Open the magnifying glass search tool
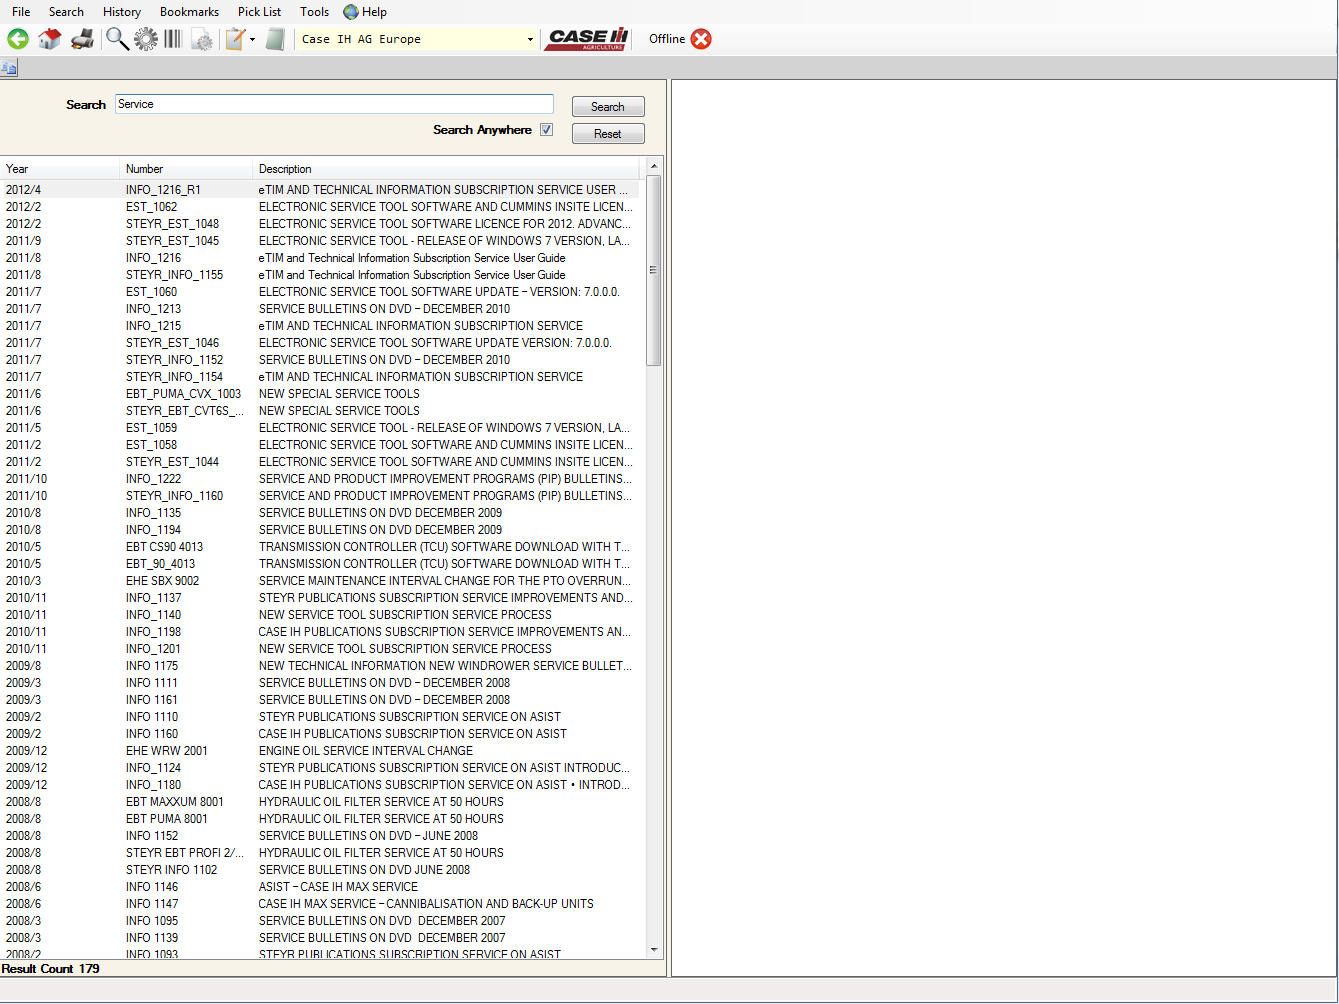Viewport: 1339px width, 1004px height. click(117, 39)
